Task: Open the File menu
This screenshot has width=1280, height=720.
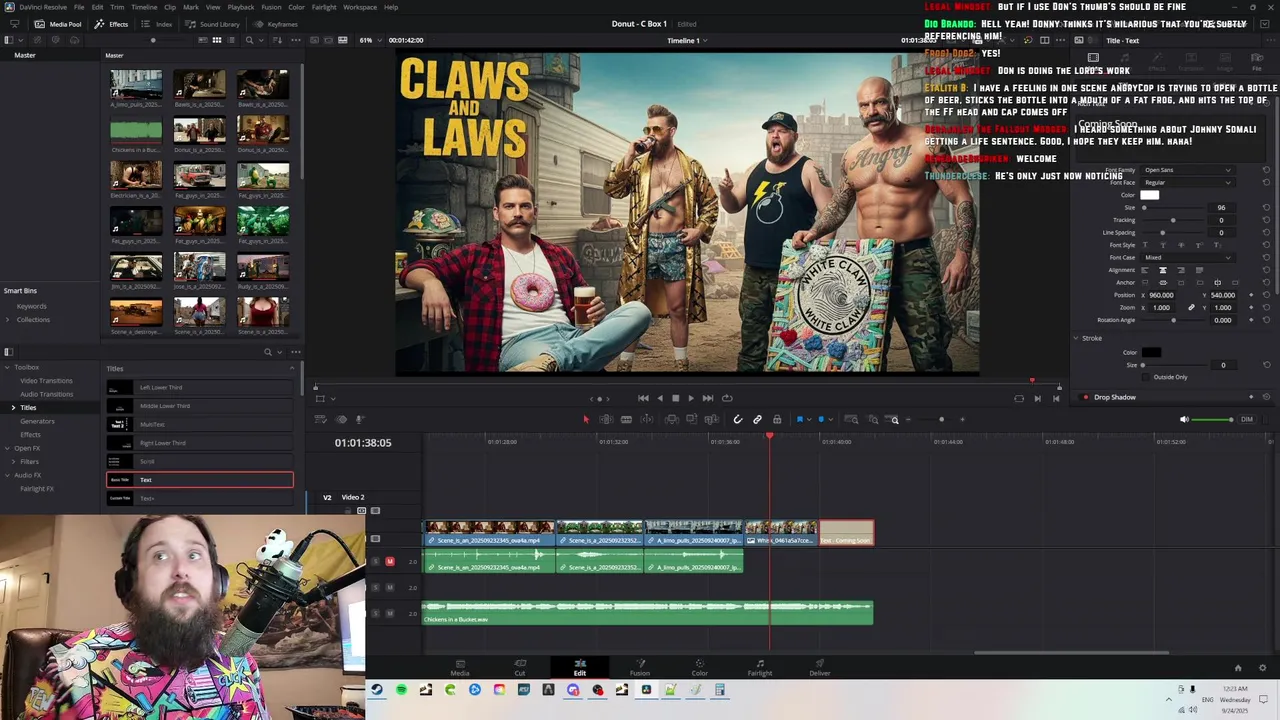Action: click(79, 7)
